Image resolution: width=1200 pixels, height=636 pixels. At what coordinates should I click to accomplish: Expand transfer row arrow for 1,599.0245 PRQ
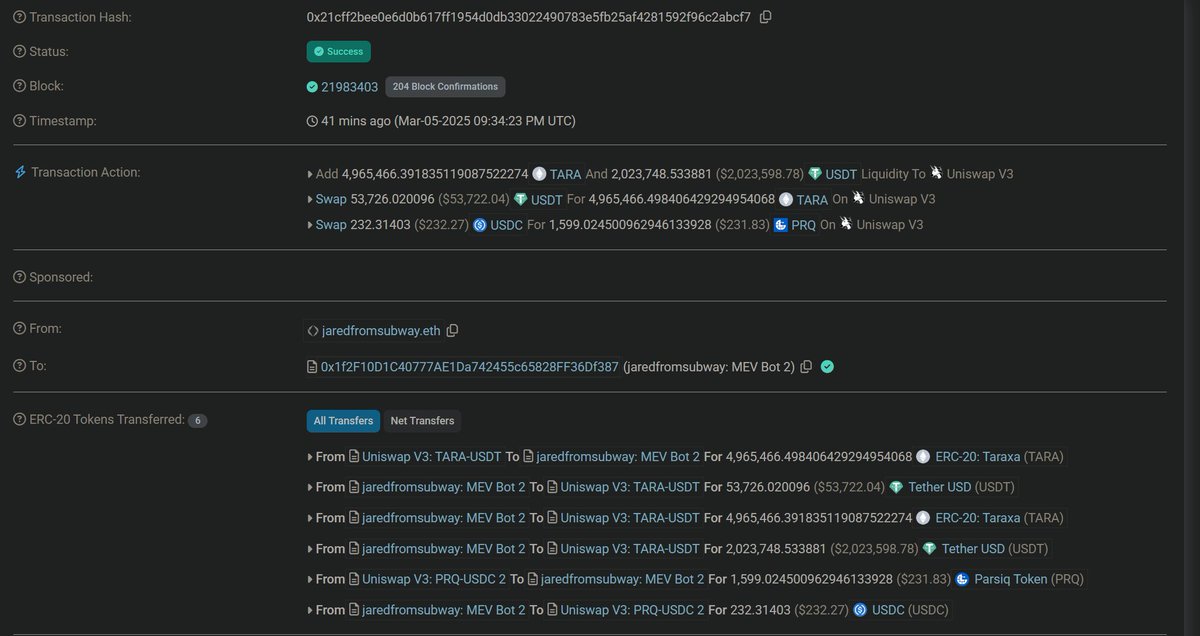pyautogui.click(x=310, y=579)
